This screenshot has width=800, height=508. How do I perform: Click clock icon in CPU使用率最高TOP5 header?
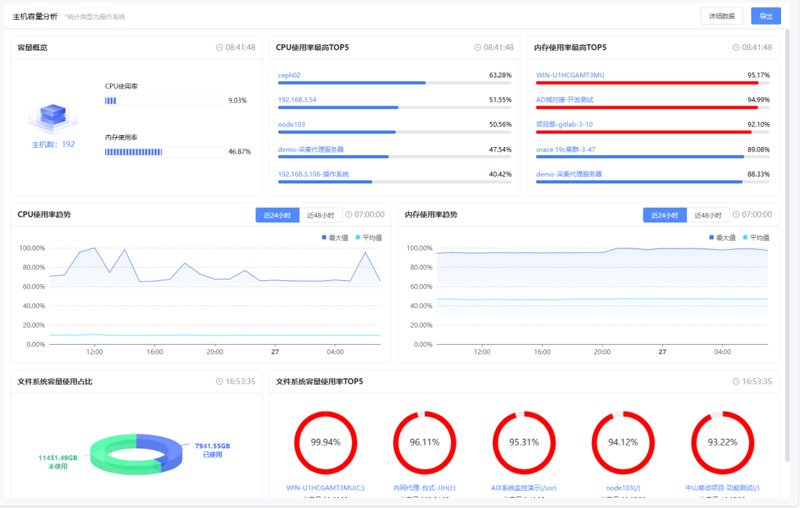coord(478,47)
